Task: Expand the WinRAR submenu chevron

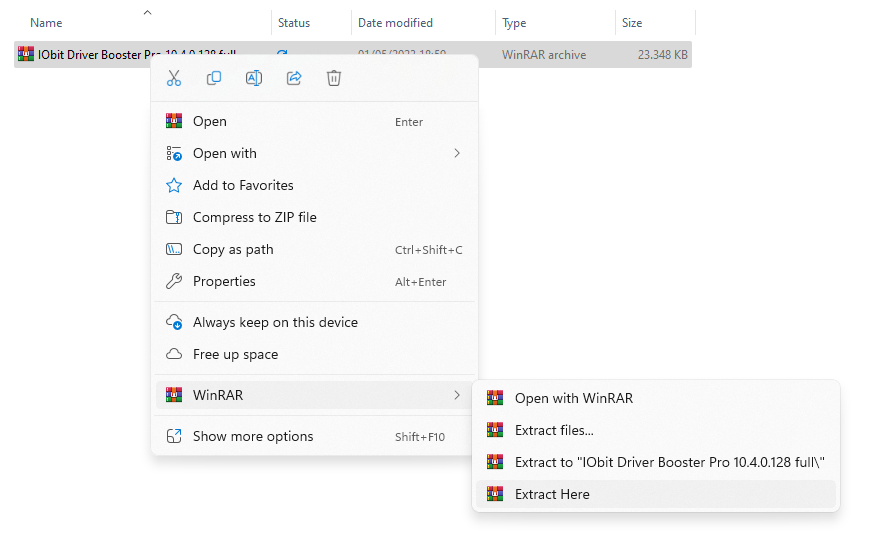Action: tap(457, 395)
